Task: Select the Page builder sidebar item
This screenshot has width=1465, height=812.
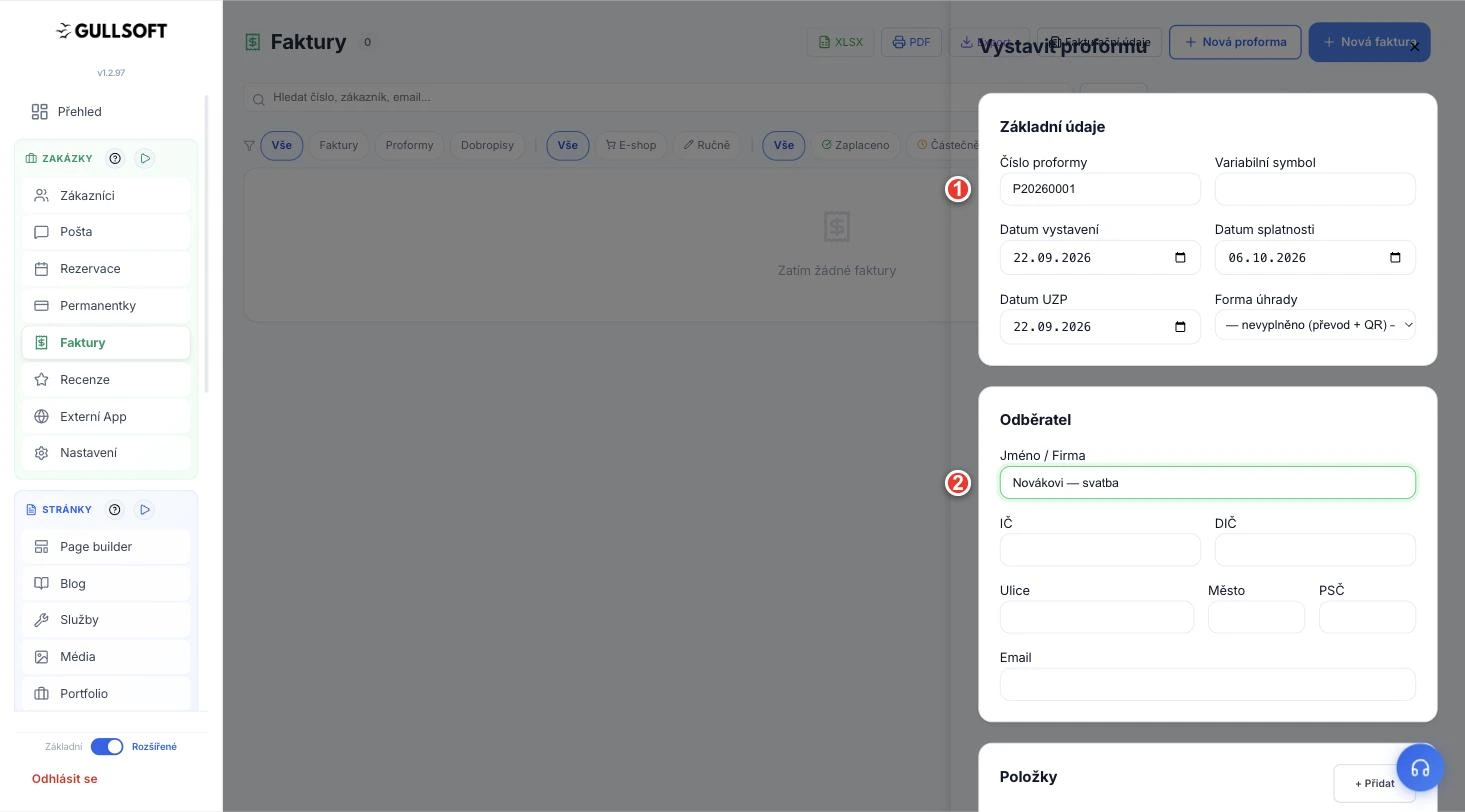Action: 106,547
